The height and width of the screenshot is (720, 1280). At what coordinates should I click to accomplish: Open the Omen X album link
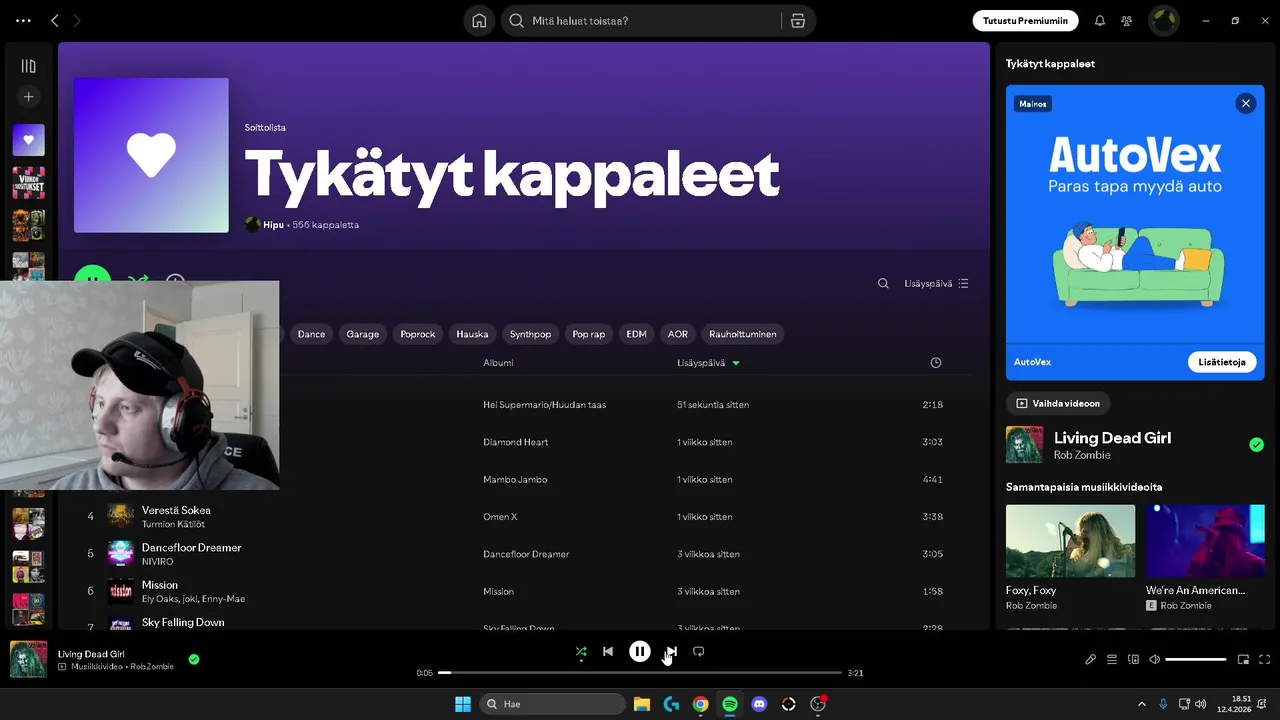tap(500, 517)
